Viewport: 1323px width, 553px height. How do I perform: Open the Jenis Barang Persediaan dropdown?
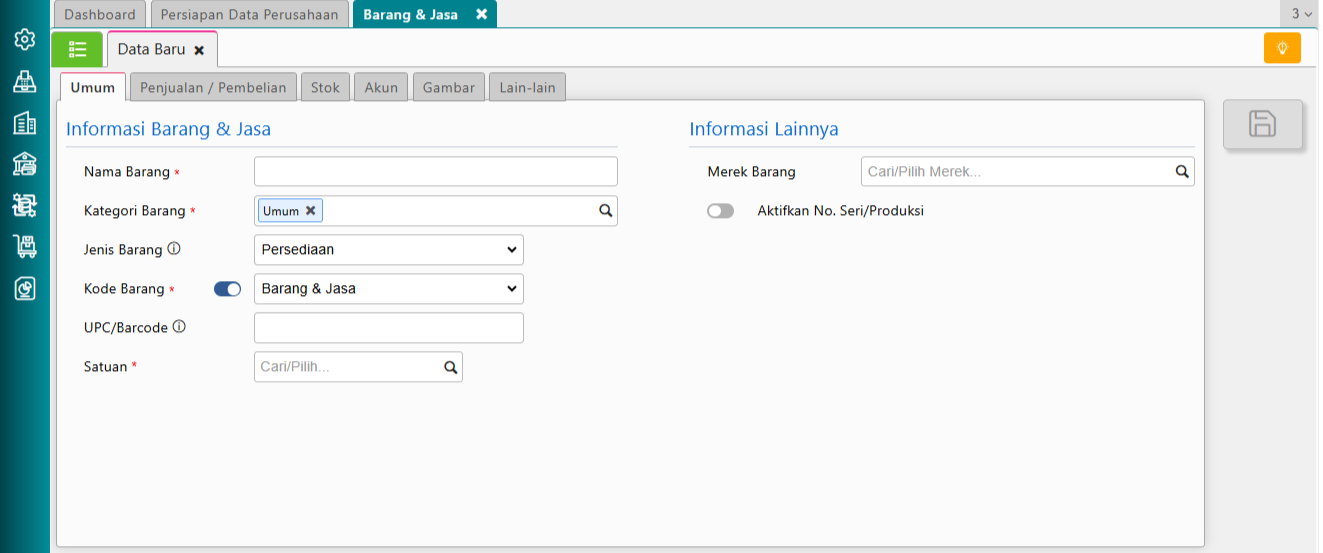tap(389, 250)
